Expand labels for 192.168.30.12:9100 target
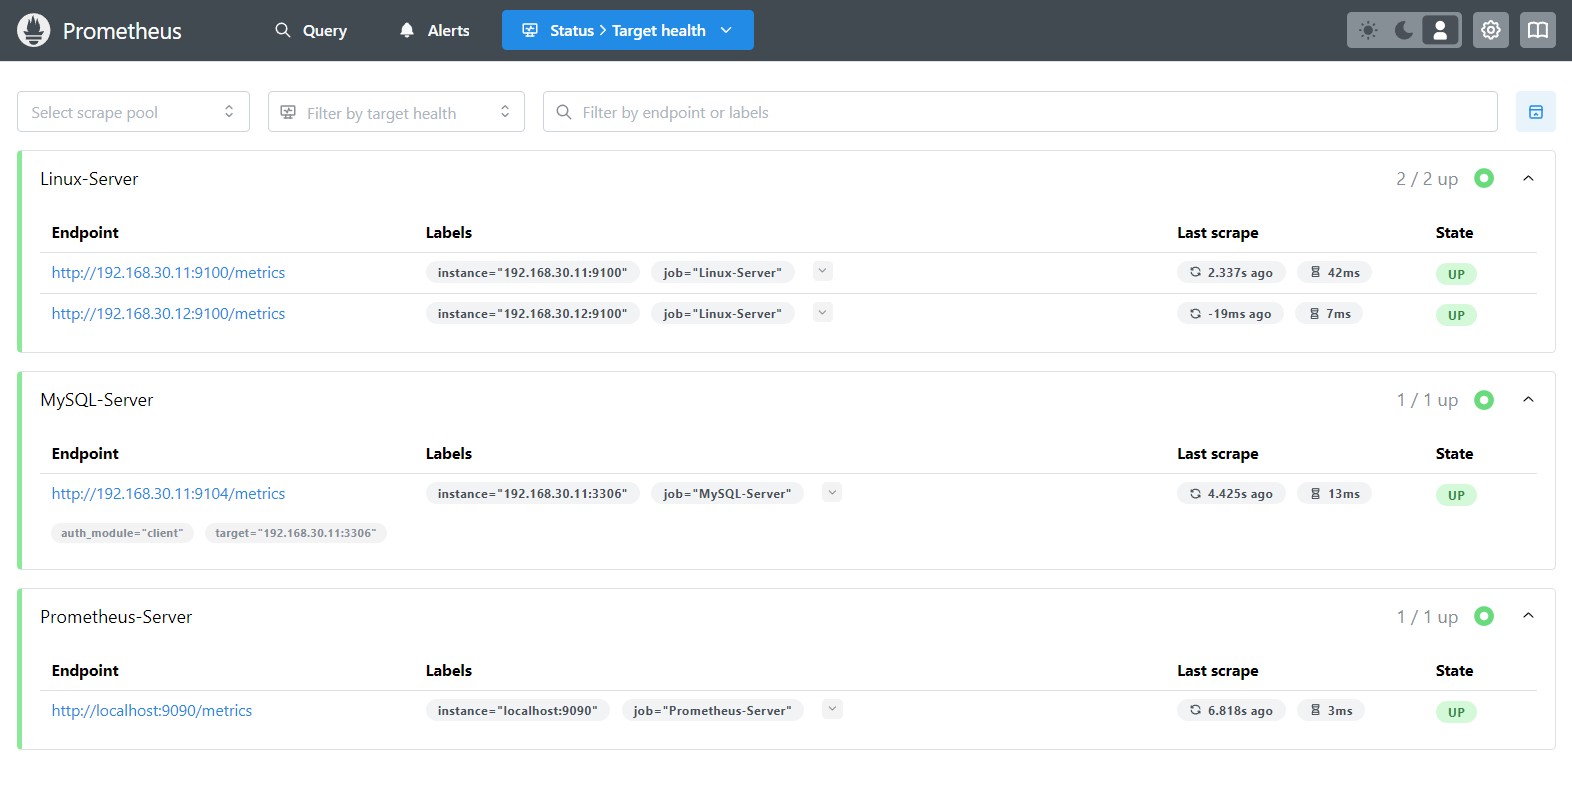 coord(822,313)
